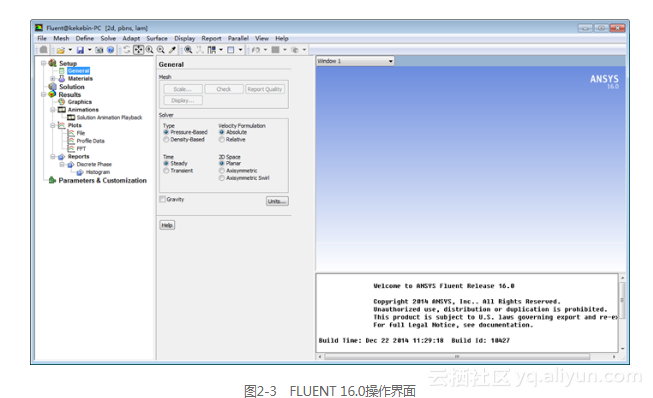The width and height of the screenshot is (653, 398).
Task: Collapse the Plots tree node
Action: pos(52,125)
